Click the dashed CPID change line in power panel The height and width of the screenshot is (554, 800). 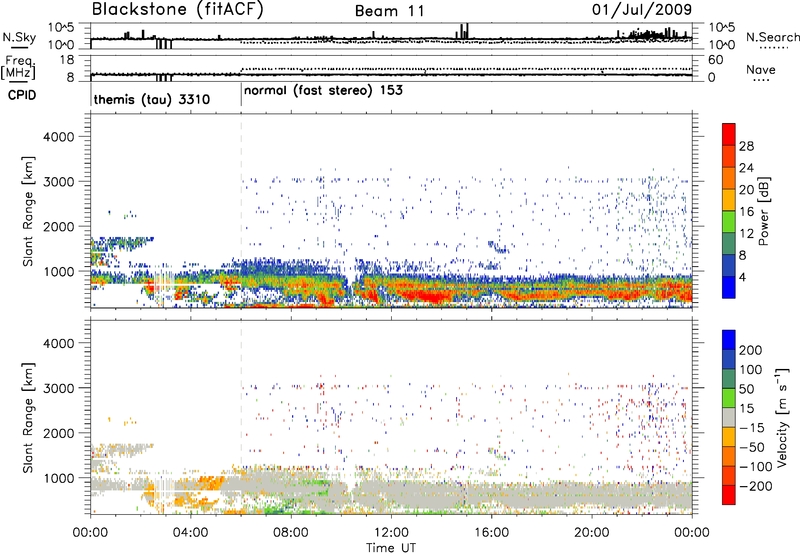pos(241,211)
